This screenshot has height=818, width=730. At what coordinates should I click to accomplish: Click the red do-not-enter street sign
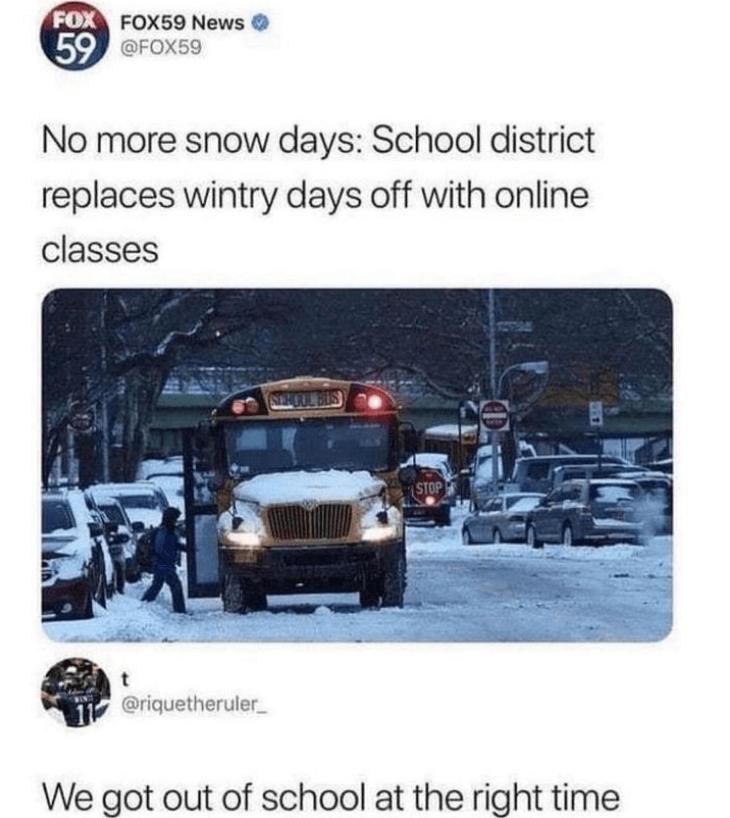[x=494, y=415]
